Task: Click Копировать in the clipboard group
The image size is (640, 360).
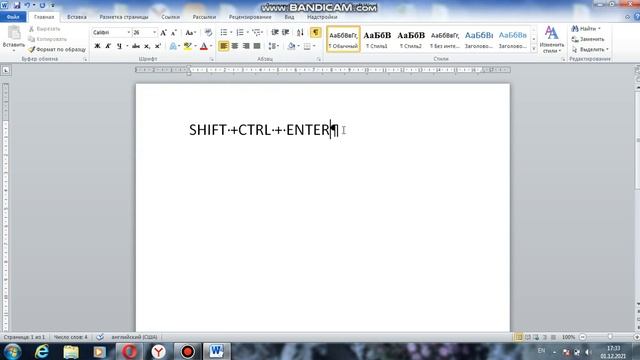Action: pyautogui.click(x=47, y=39)
